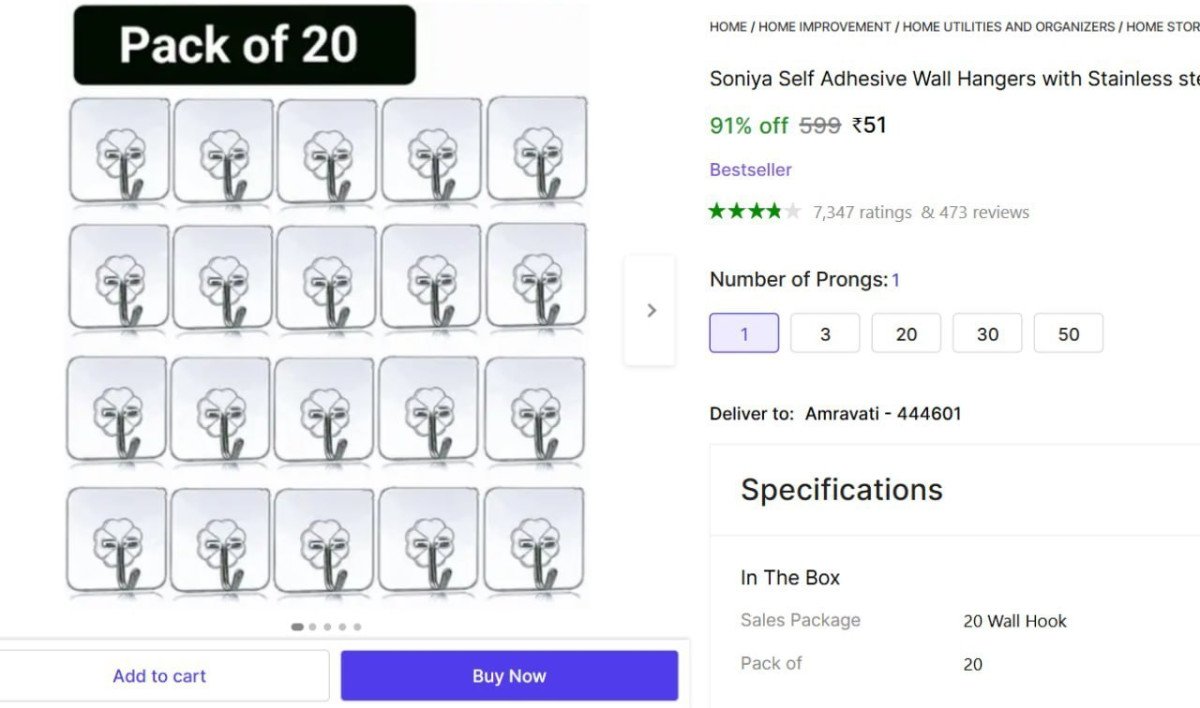Click the Add to cart button

pyautogui.click(x=159, y=675)
